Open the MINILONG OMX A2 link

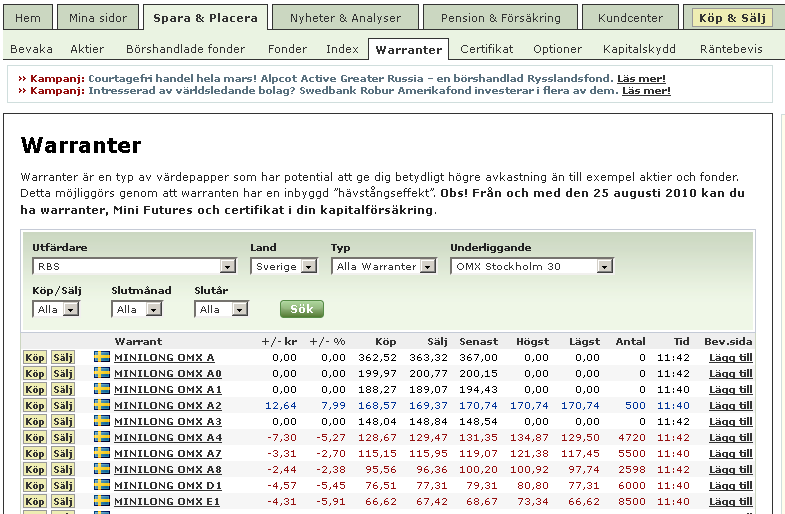click(x=168, y=405)
